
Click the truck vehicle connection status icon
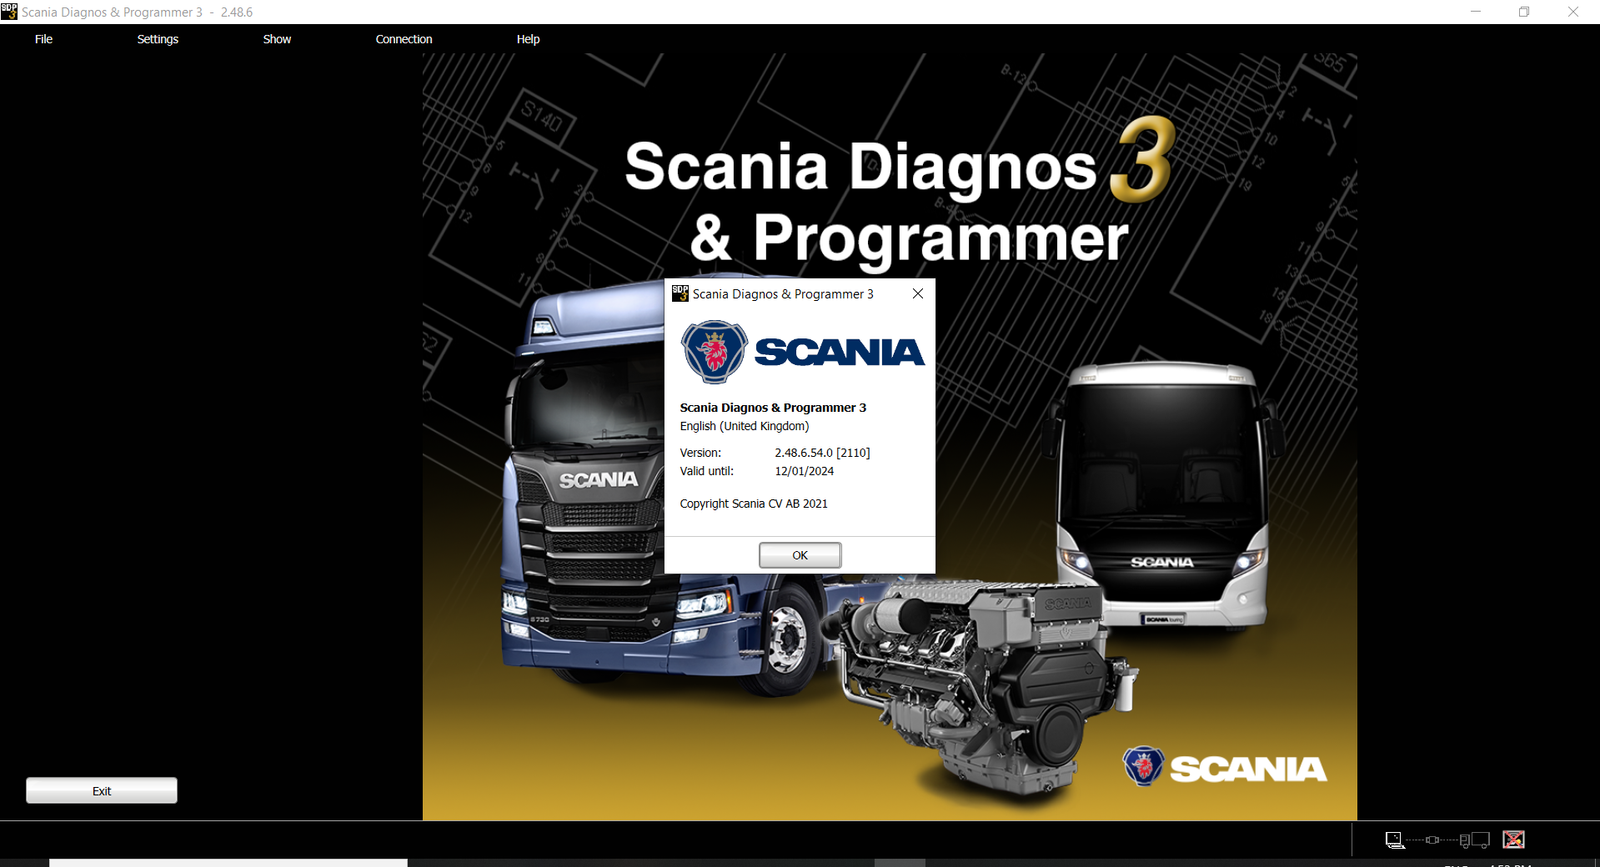[1475, 840]
